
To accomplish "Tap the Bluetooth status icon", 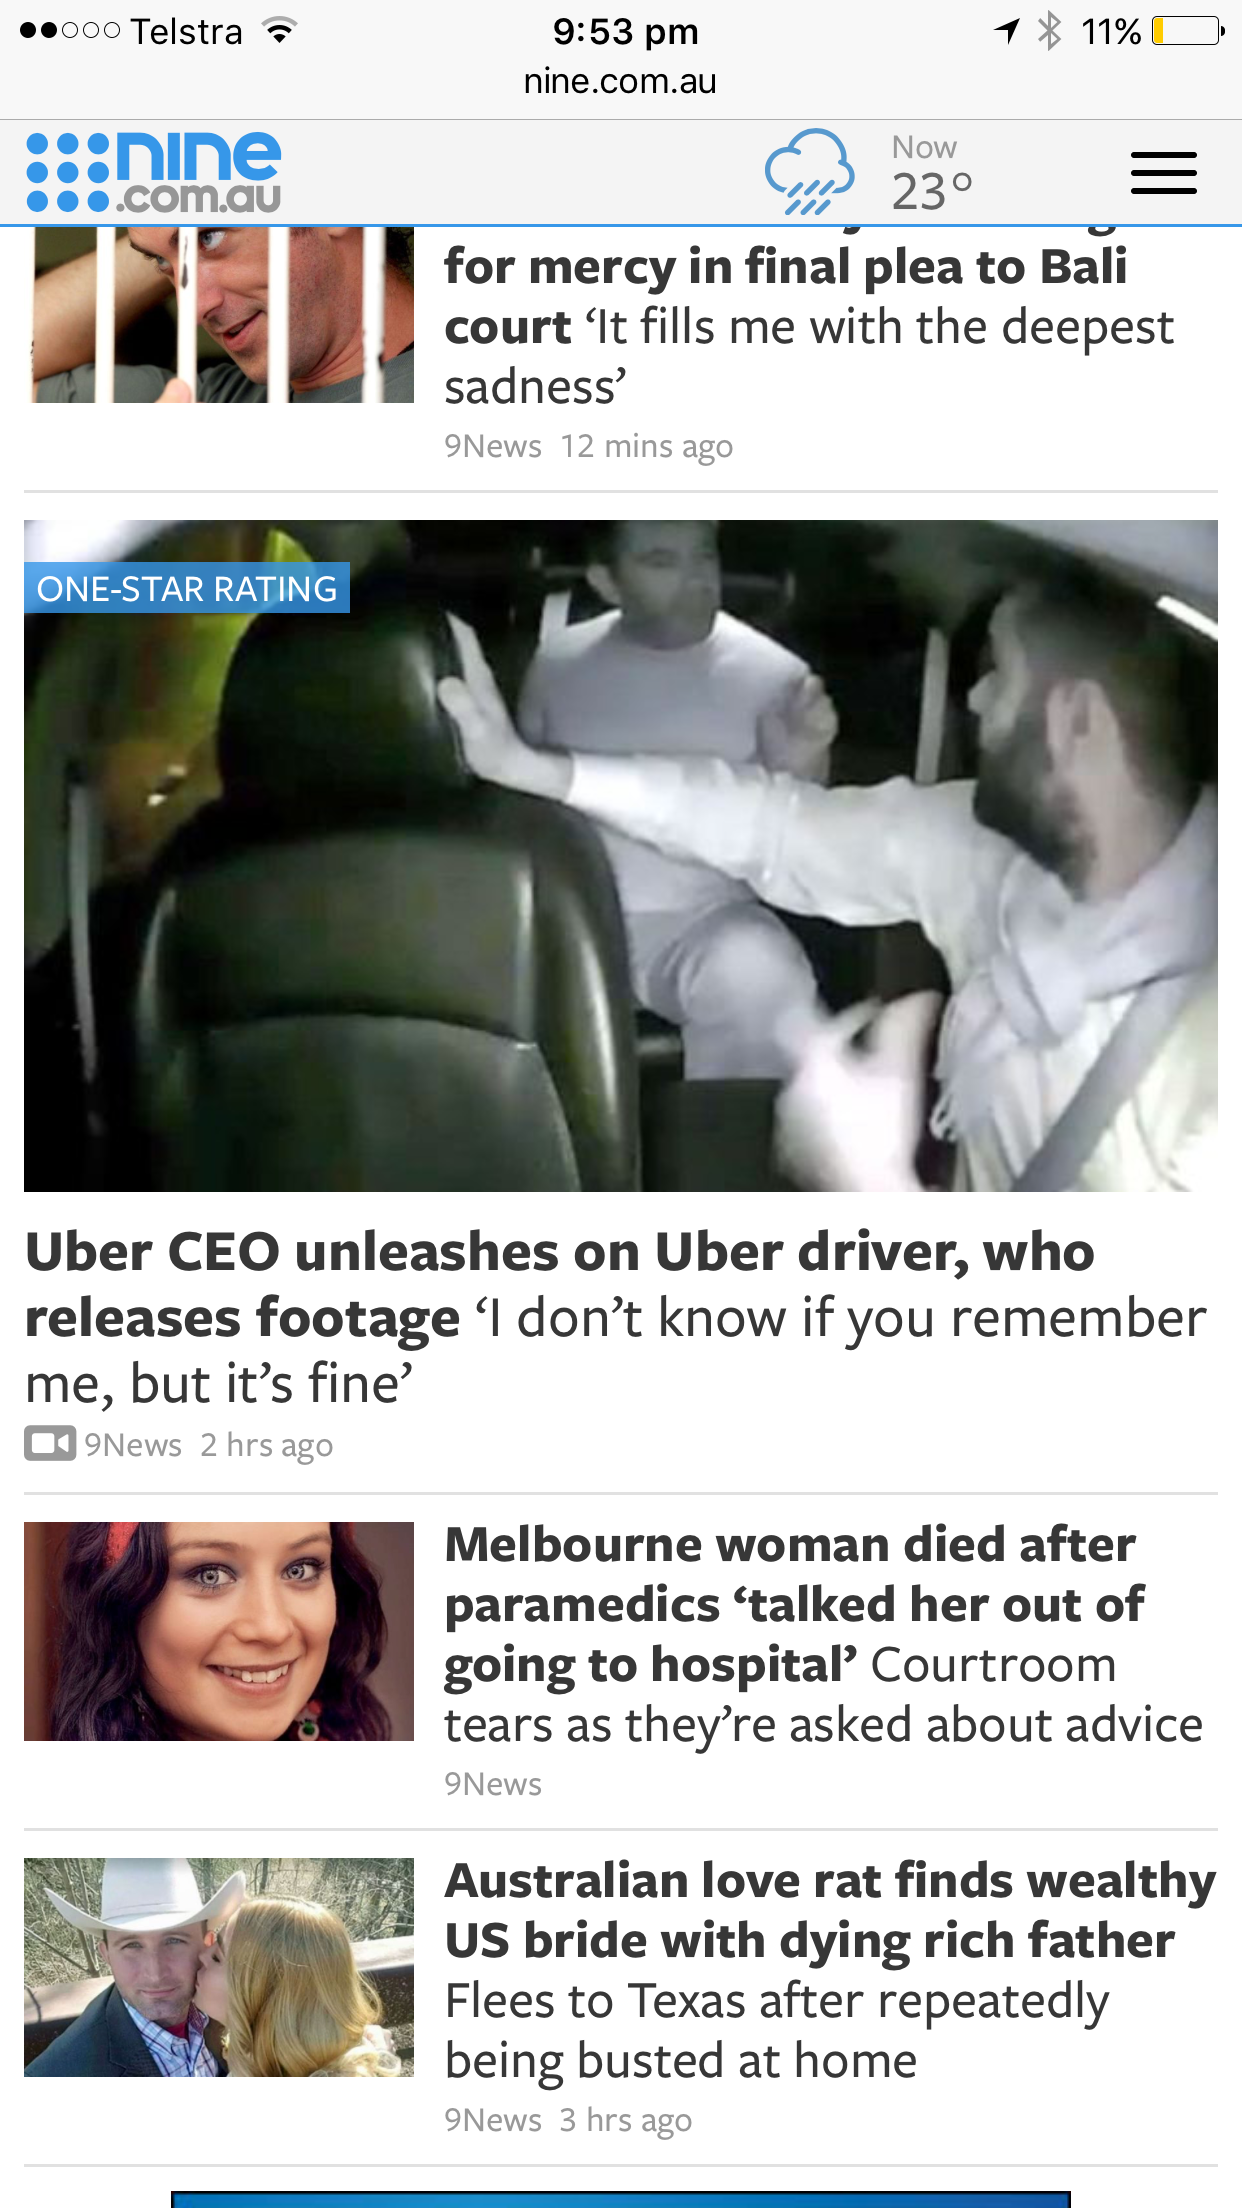I will [x=1049, y=31].
